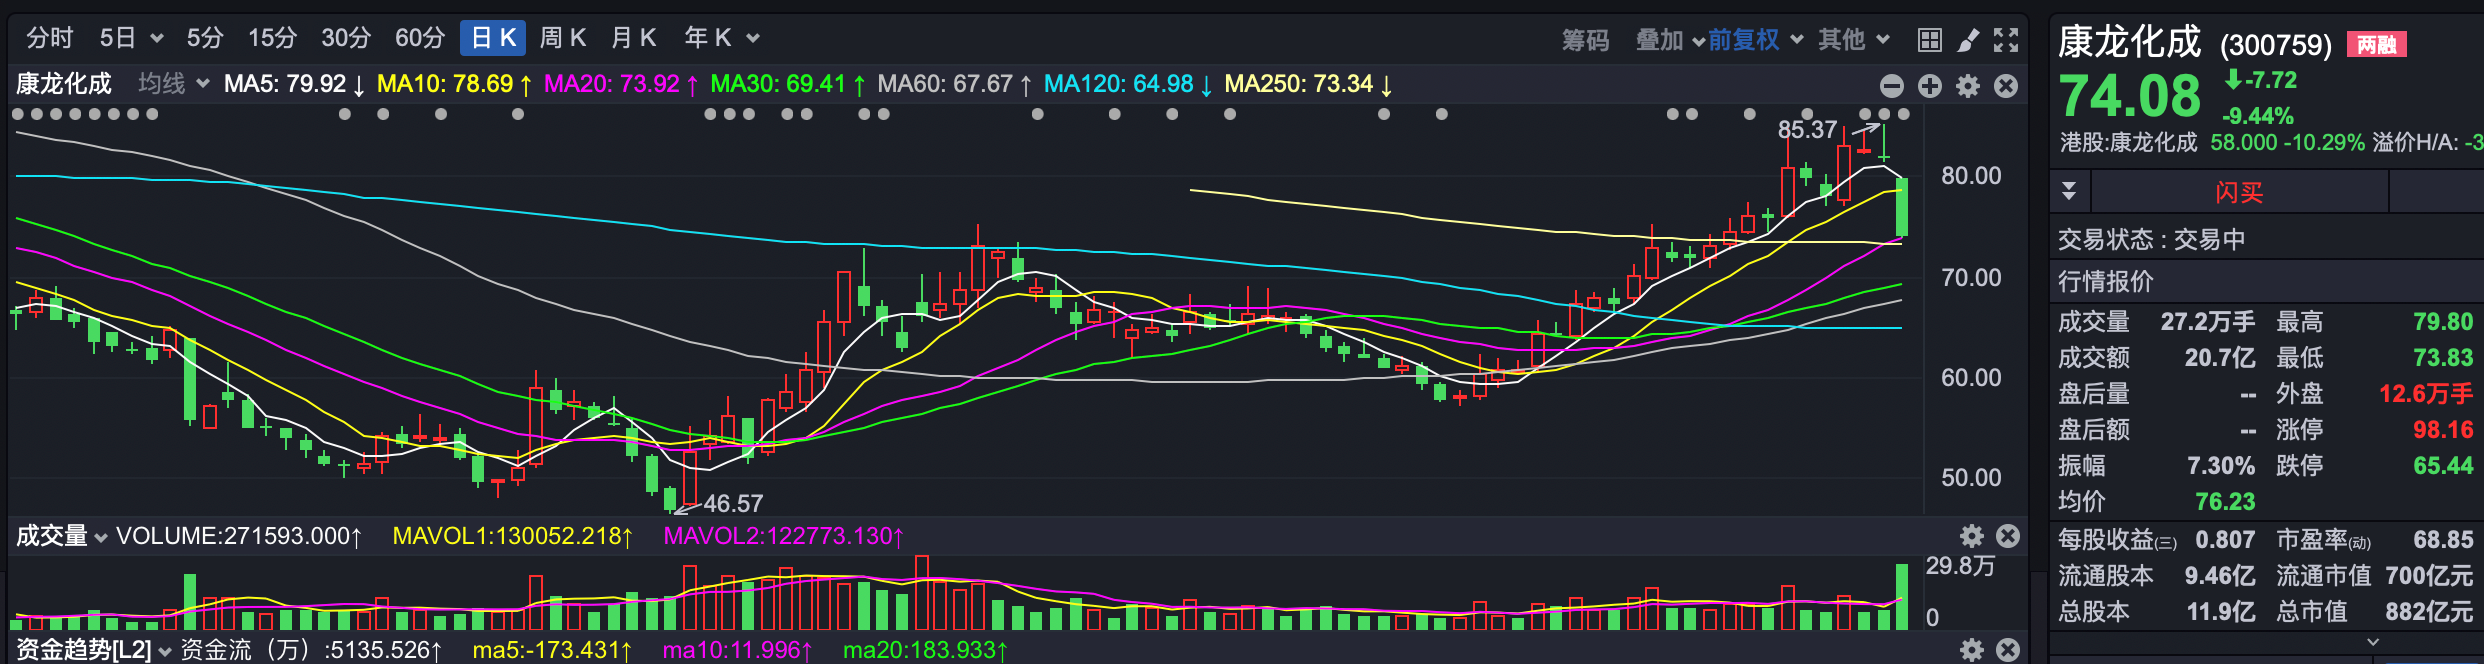Select the drawing brush tool icon
The height and width of the screenshot is (664, 2484).
click(1968, 39)
